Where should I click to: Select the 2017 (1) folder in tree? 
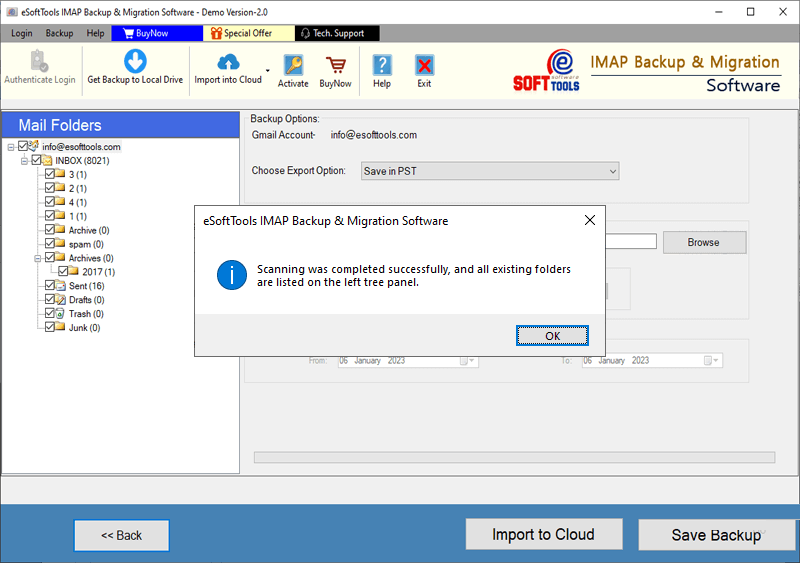click(98, 272)
